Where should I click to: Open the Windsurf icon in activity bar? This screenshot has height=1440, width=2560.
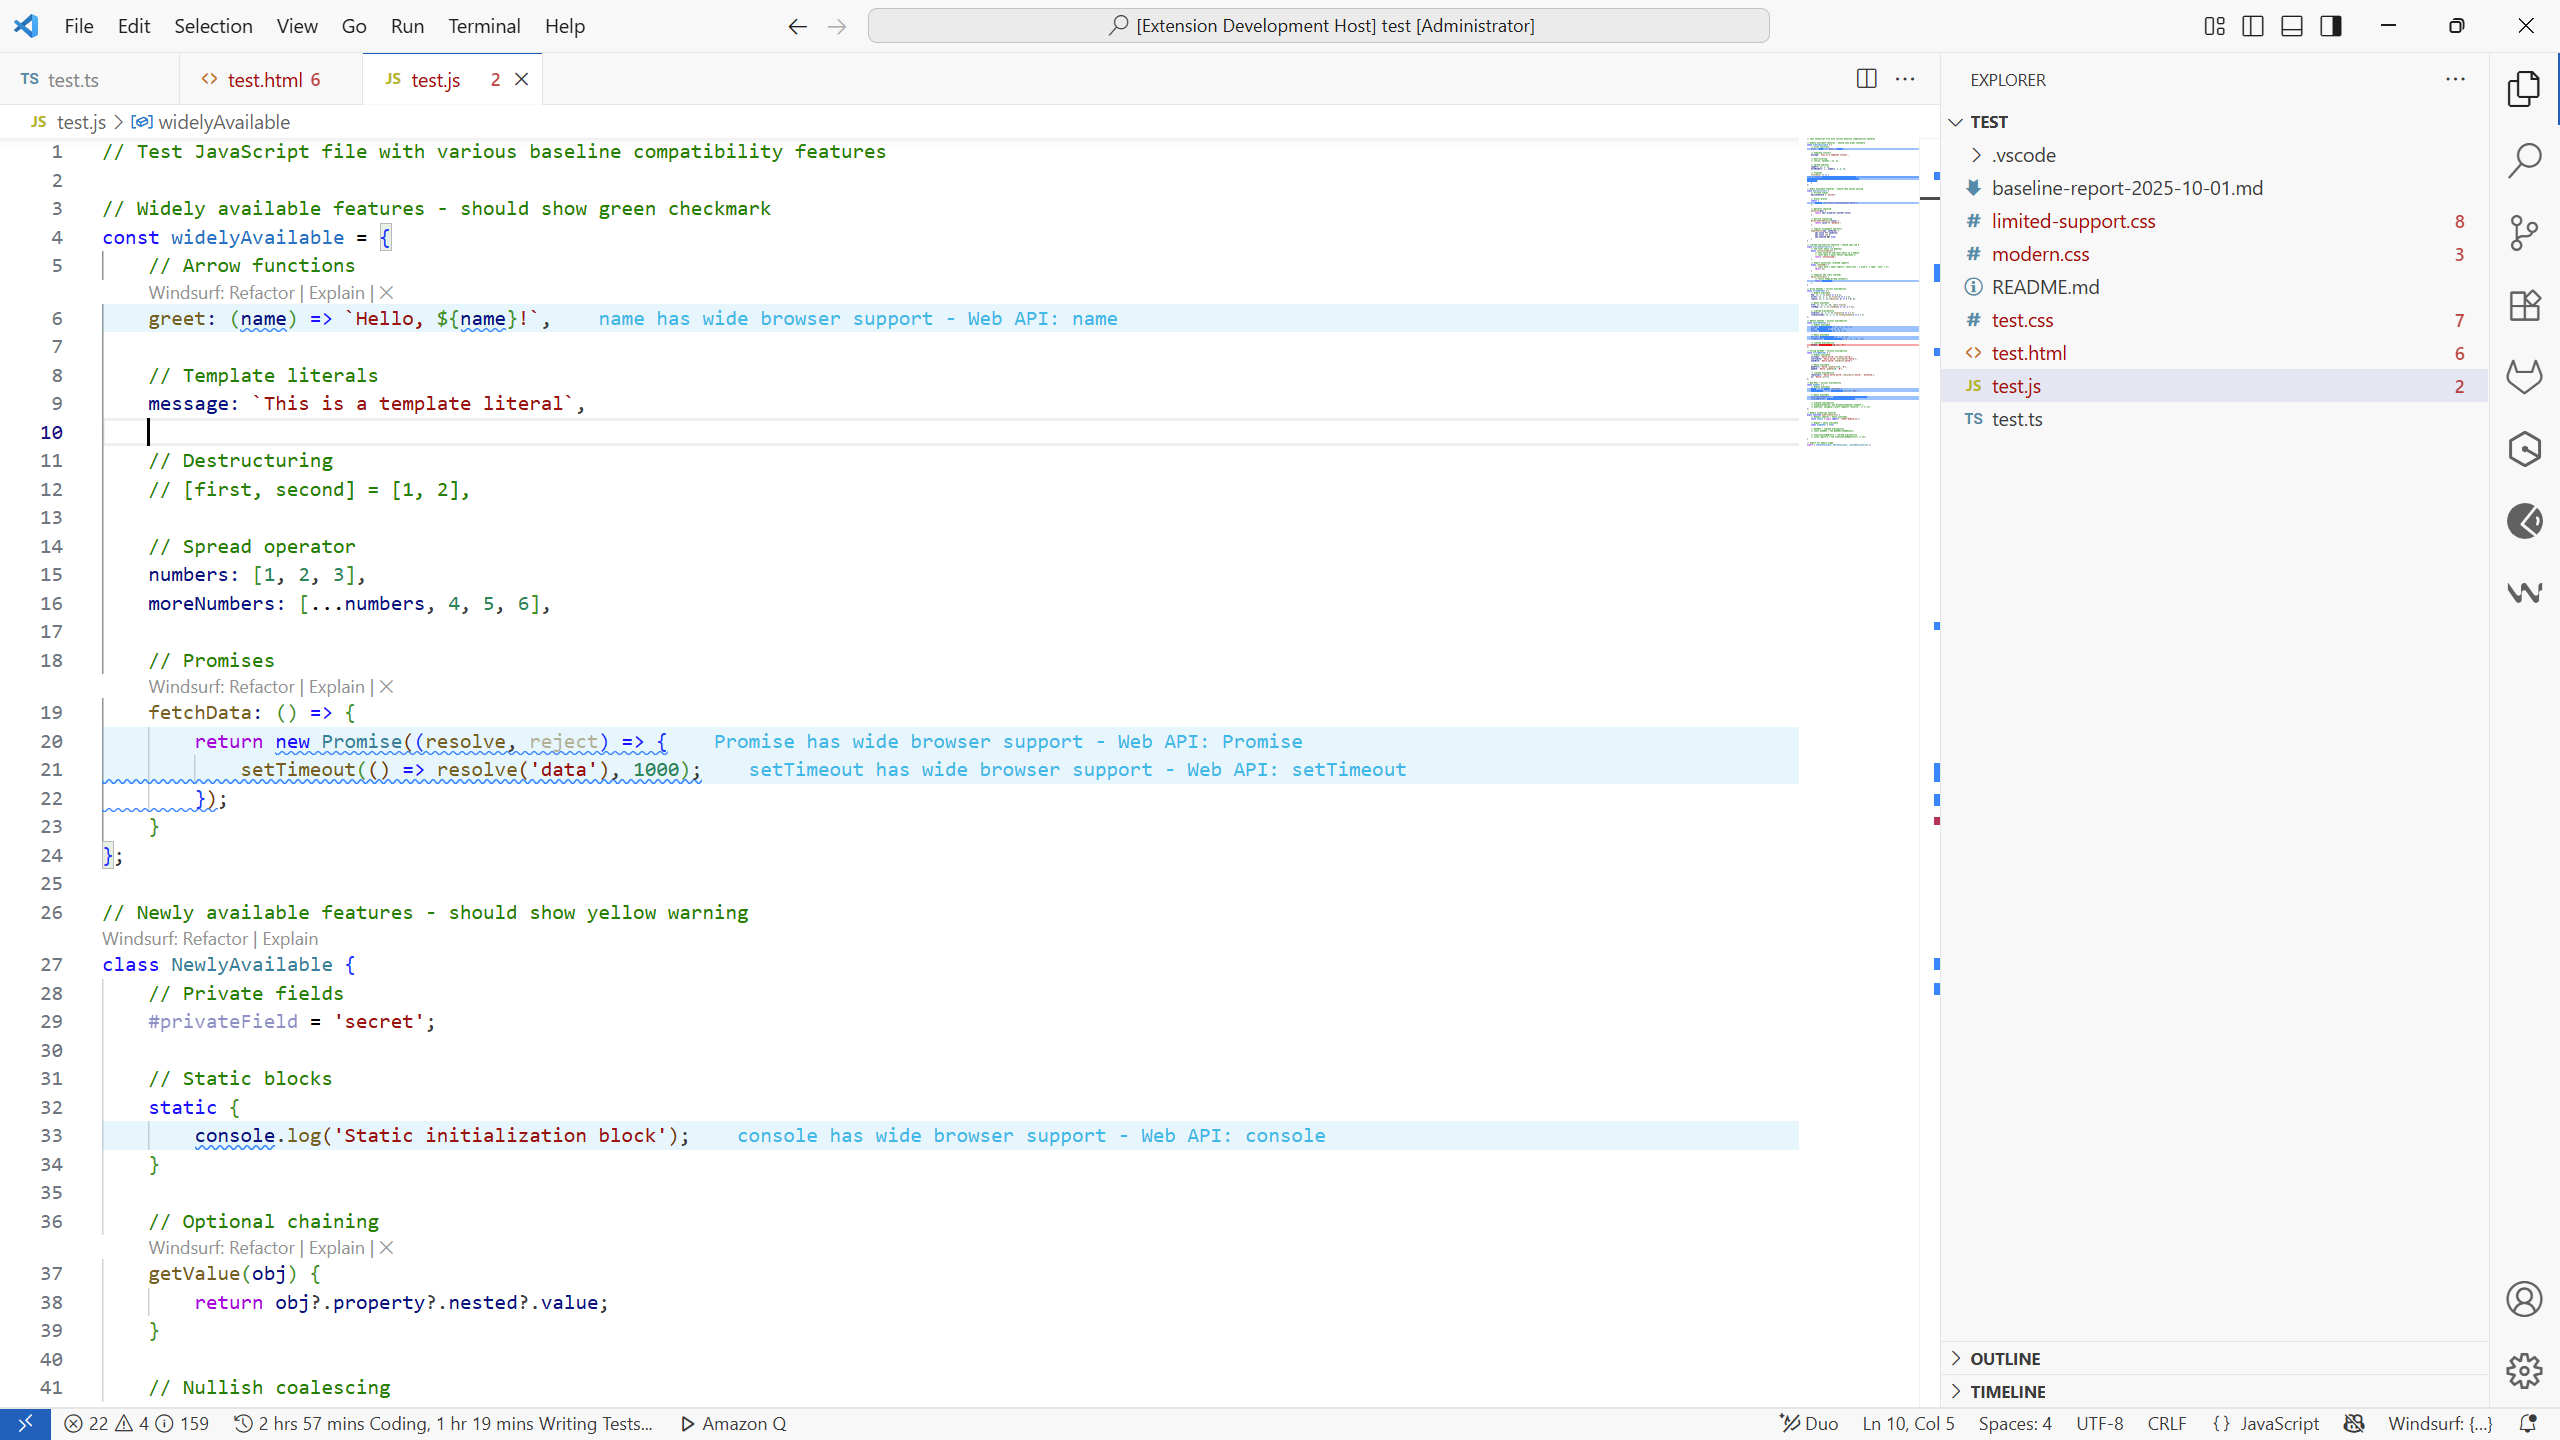2524,593
